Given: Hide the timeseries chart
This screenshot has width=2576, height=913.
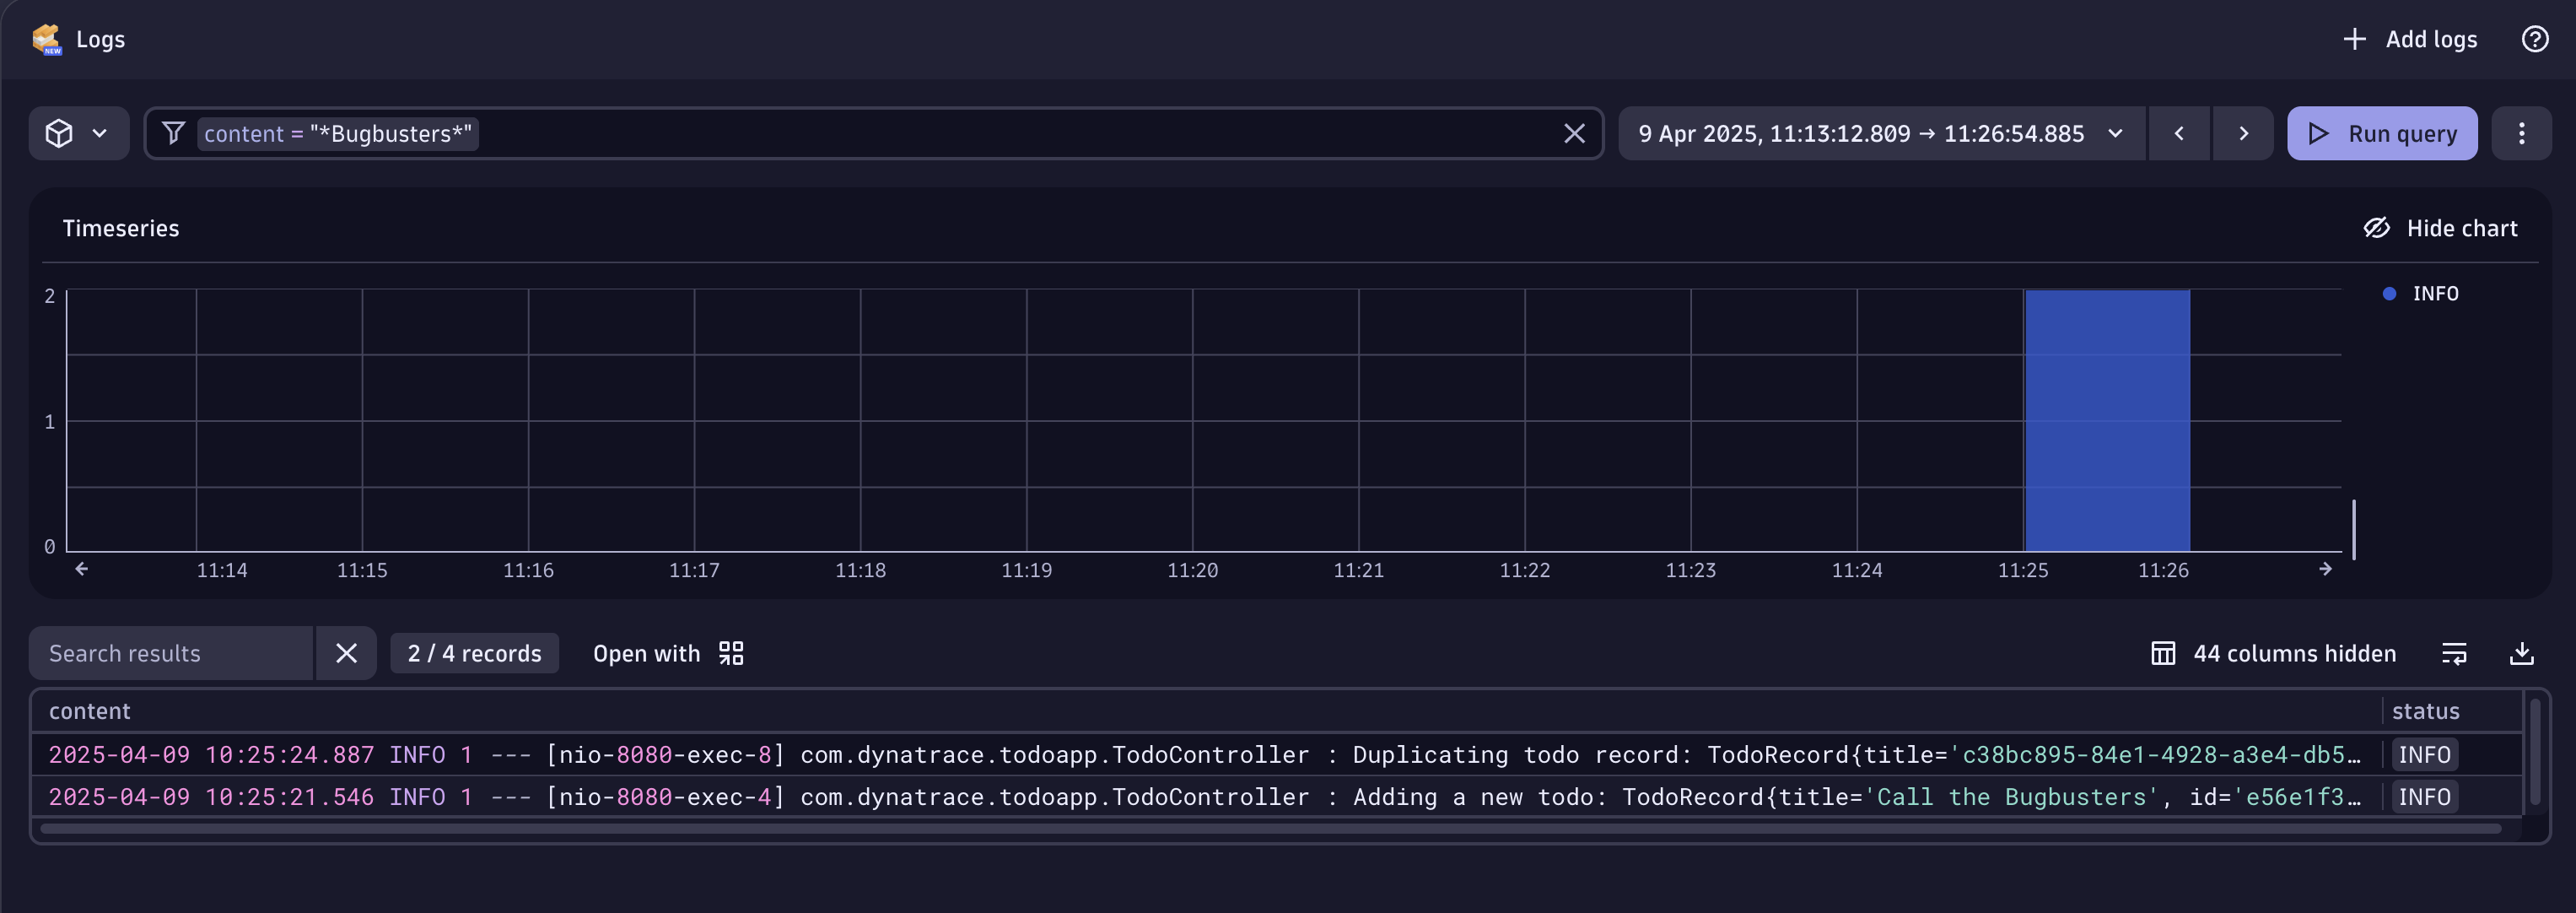Looking at the screenshot, I should coord(2440,228).
